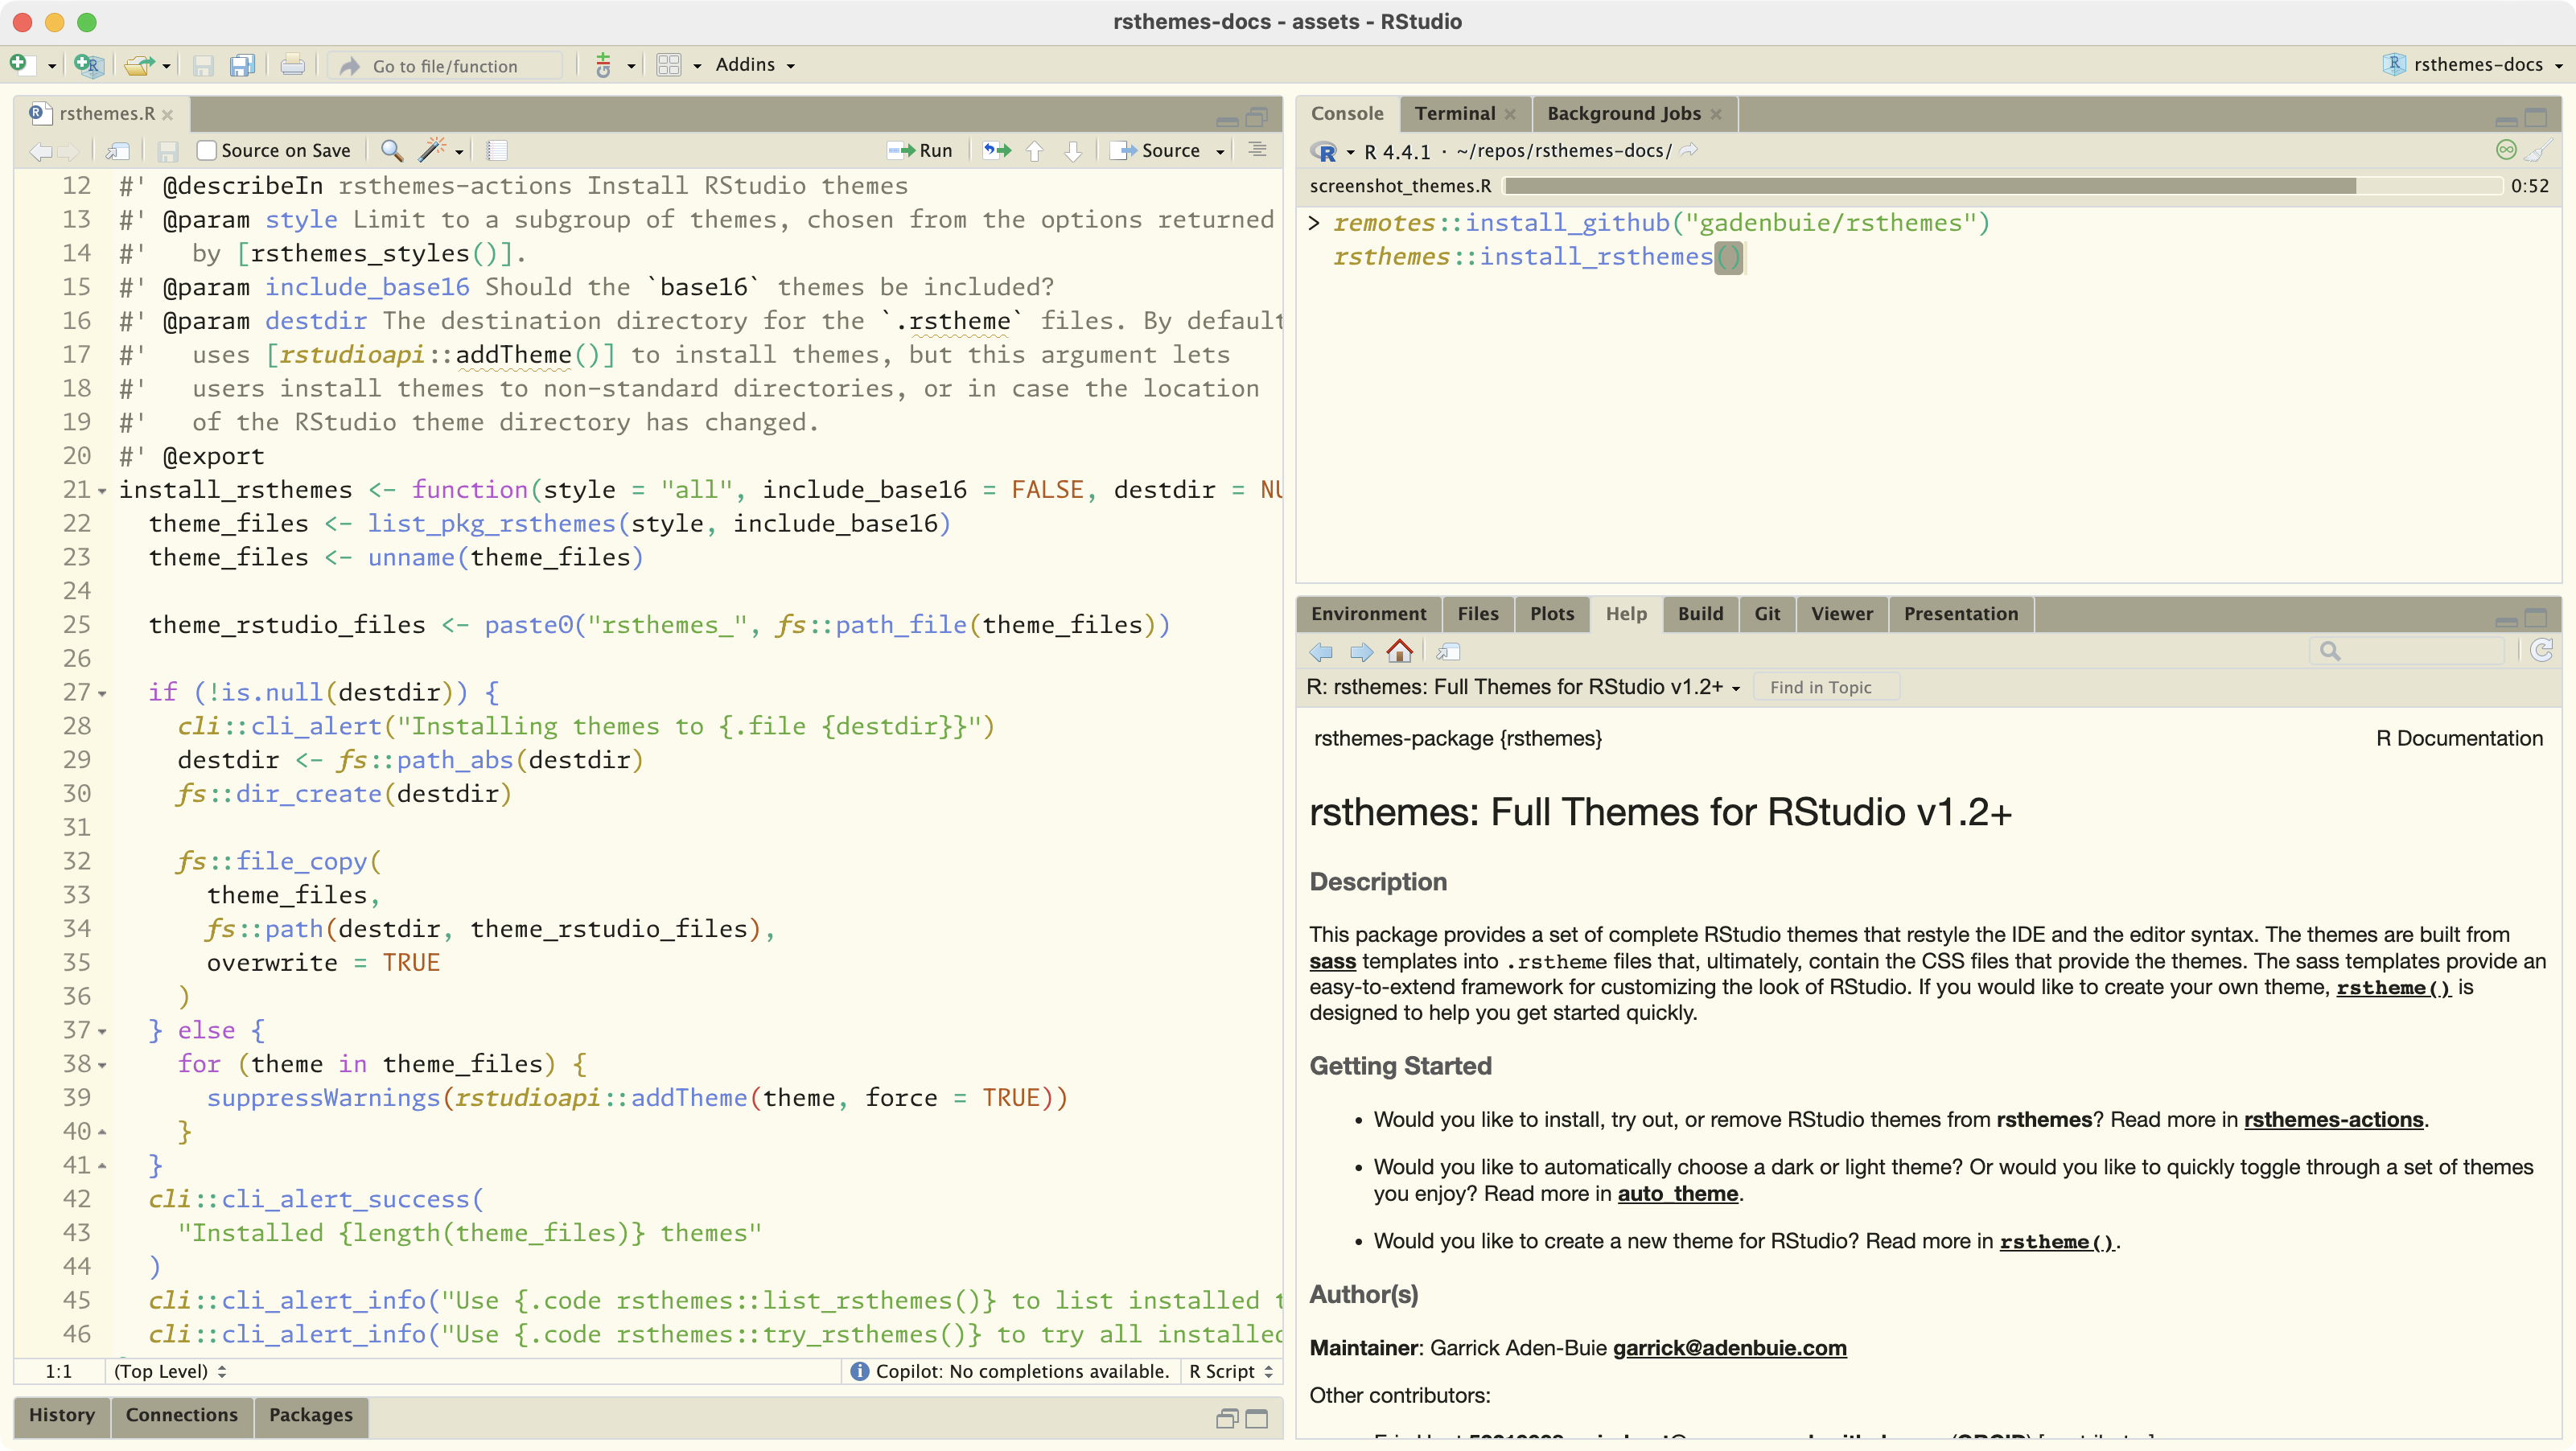Click Show document outline icon
2576x1451 pixels.
(x=1258, y=150)
